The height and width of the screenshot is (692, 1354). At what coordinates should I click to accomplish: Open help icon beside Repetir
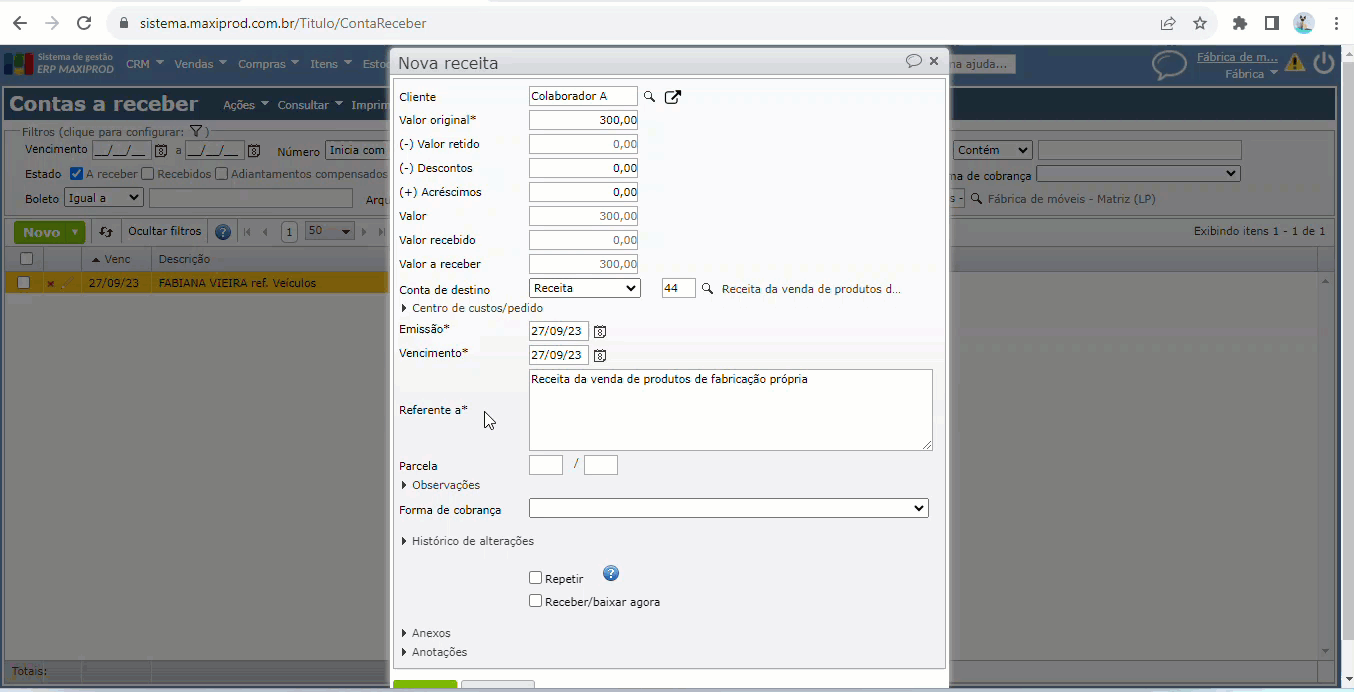(x=611, y=573)
